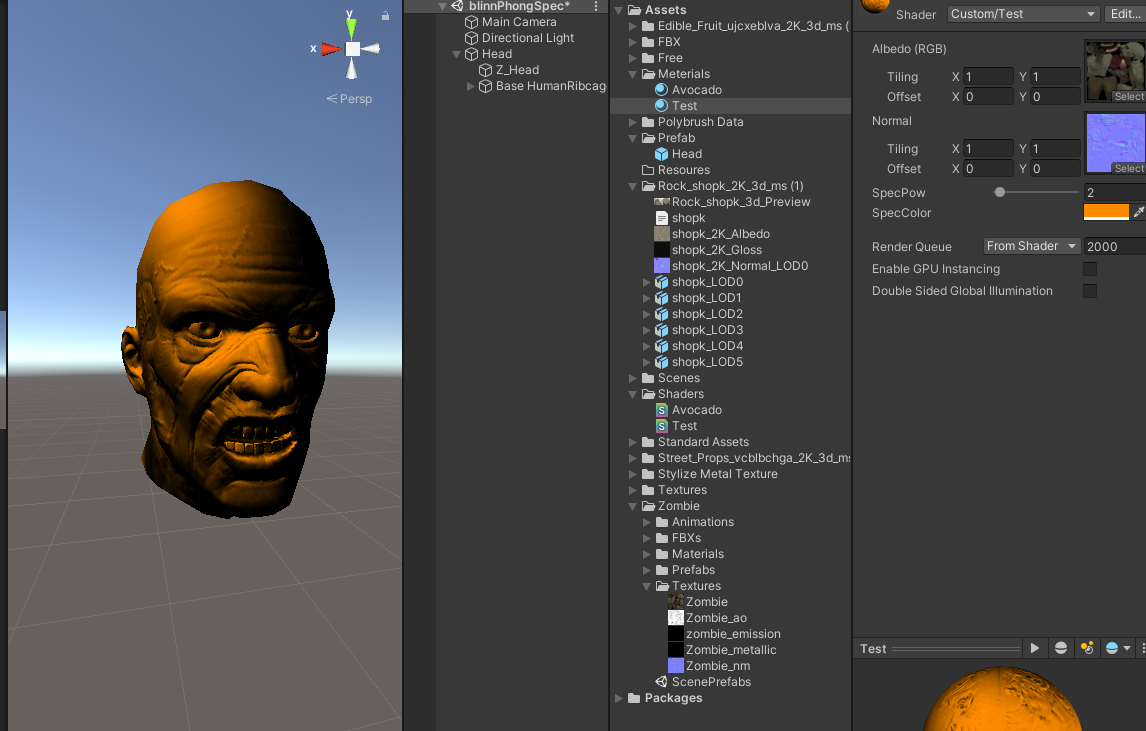Toggle Persp projection mode label
The width and height of the screenshot is (1146, 731).
[x=349, y=99]
